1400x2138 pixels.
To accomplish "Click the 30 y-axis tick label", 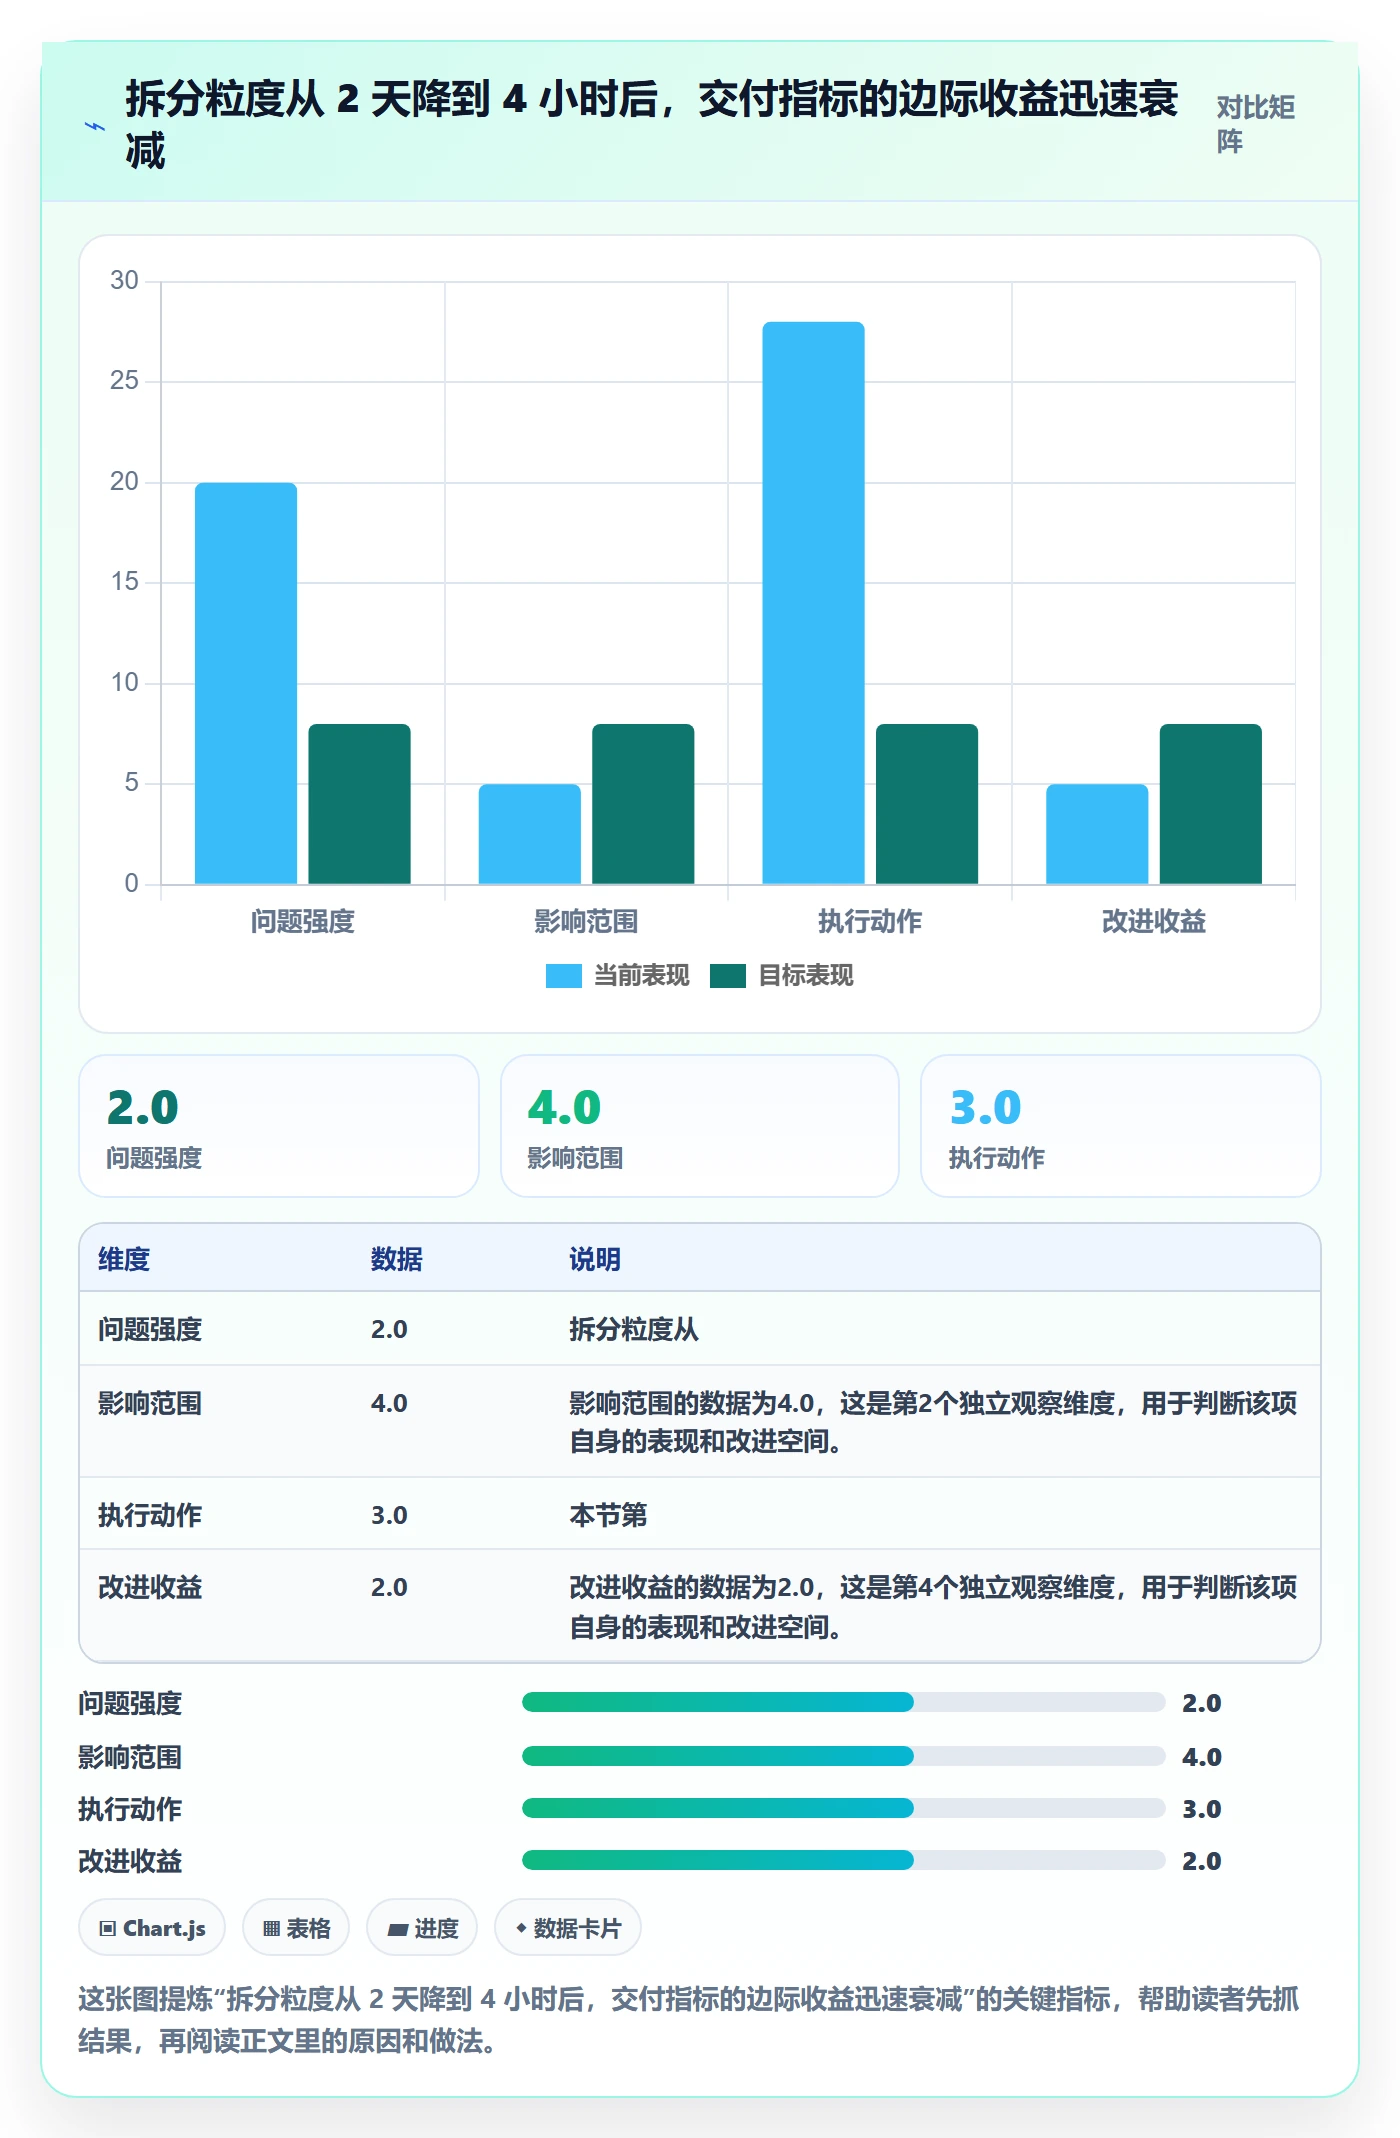I will 124,280.
